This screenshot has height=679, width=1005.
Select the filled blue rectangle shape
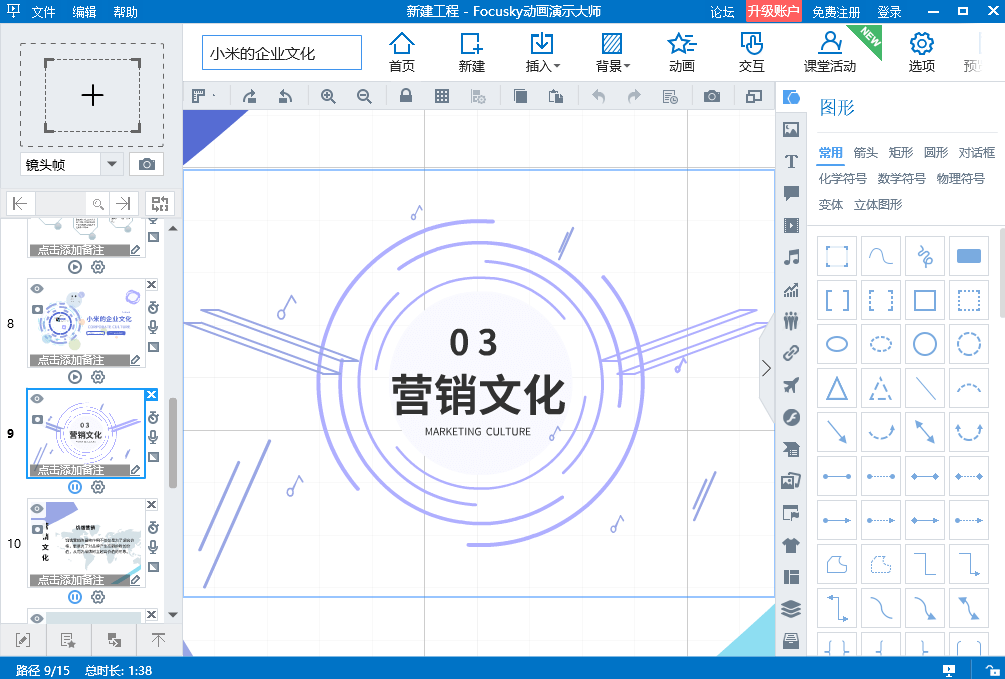pos(968,256)
